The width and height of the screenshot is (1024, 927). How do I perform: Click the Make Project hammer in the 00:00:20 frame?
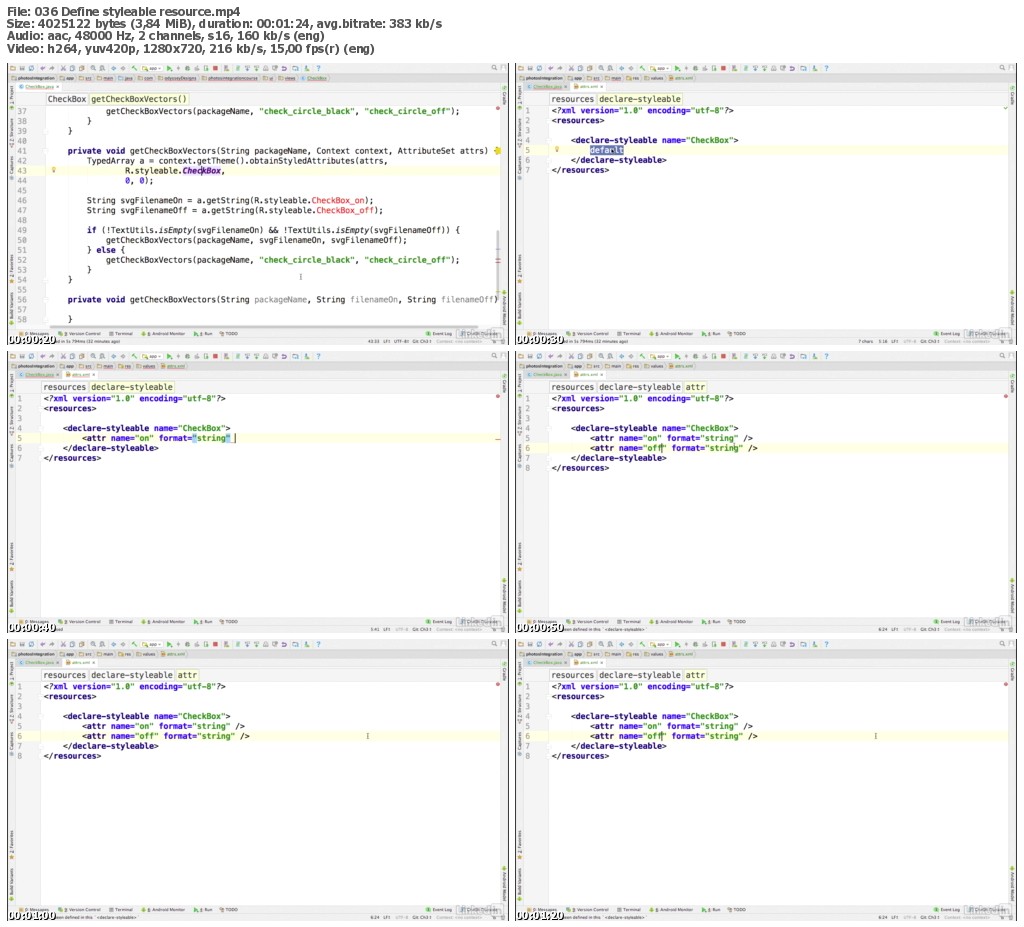click(135, 68)
